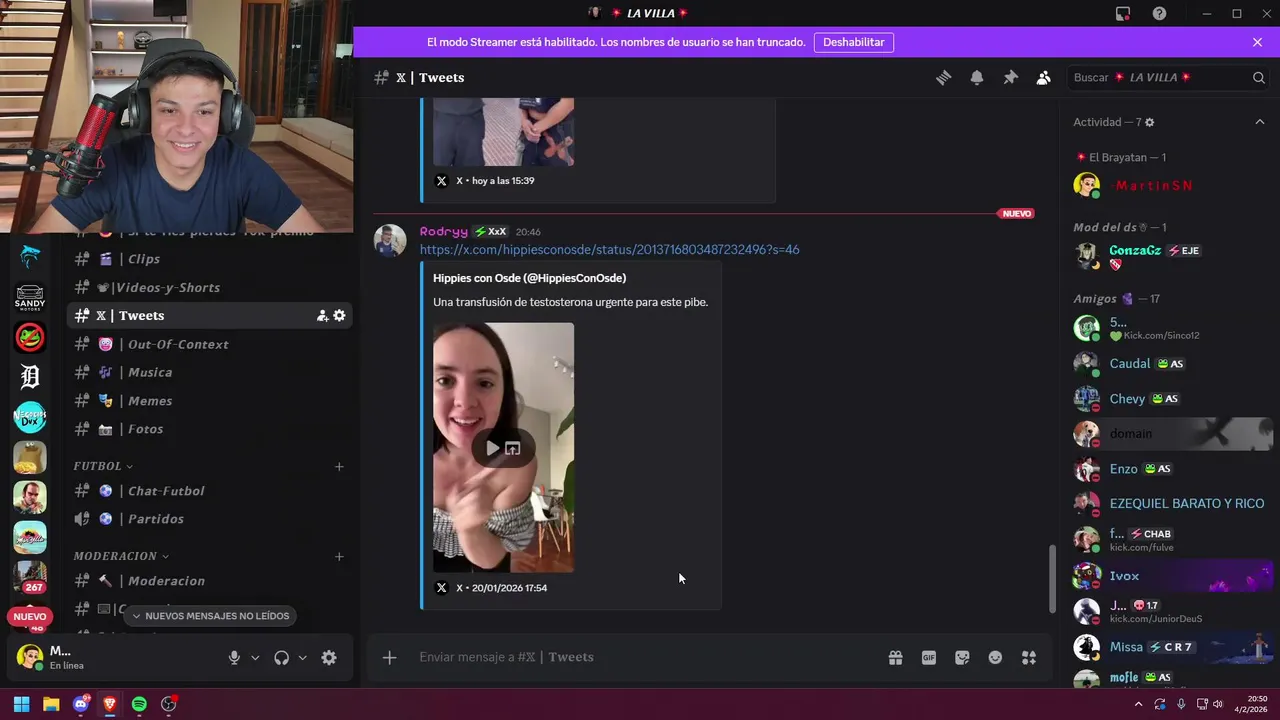The width and height of the screenshot is (1280, 720).
Task: Collapse the Actividad section chevron
Action: 1260,122
